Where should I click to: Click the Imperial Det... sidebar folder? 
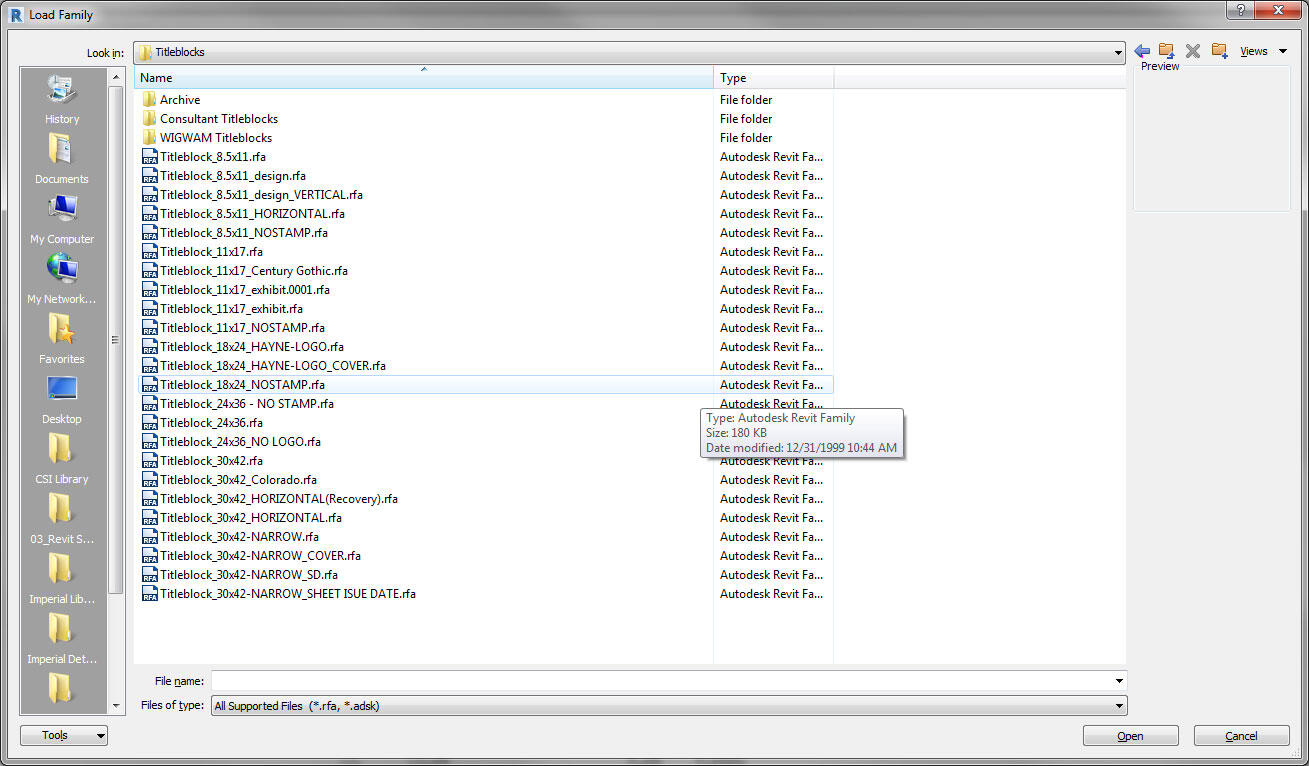click(x=62, y=640)
